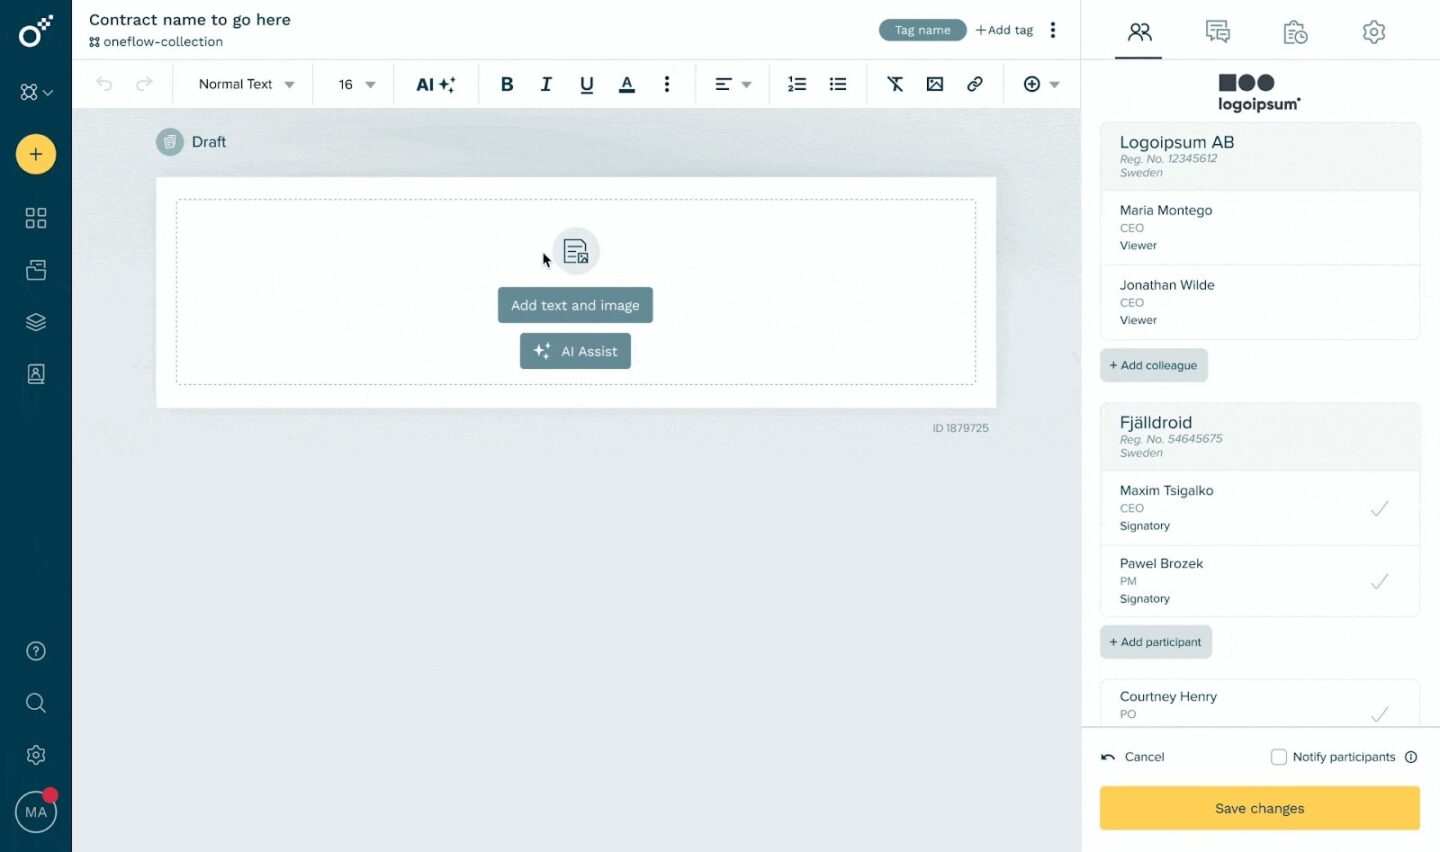The width and height of the screenshot is (1440, 852).
Task: Switch to the Participants tab
Action: point(1138,31)
